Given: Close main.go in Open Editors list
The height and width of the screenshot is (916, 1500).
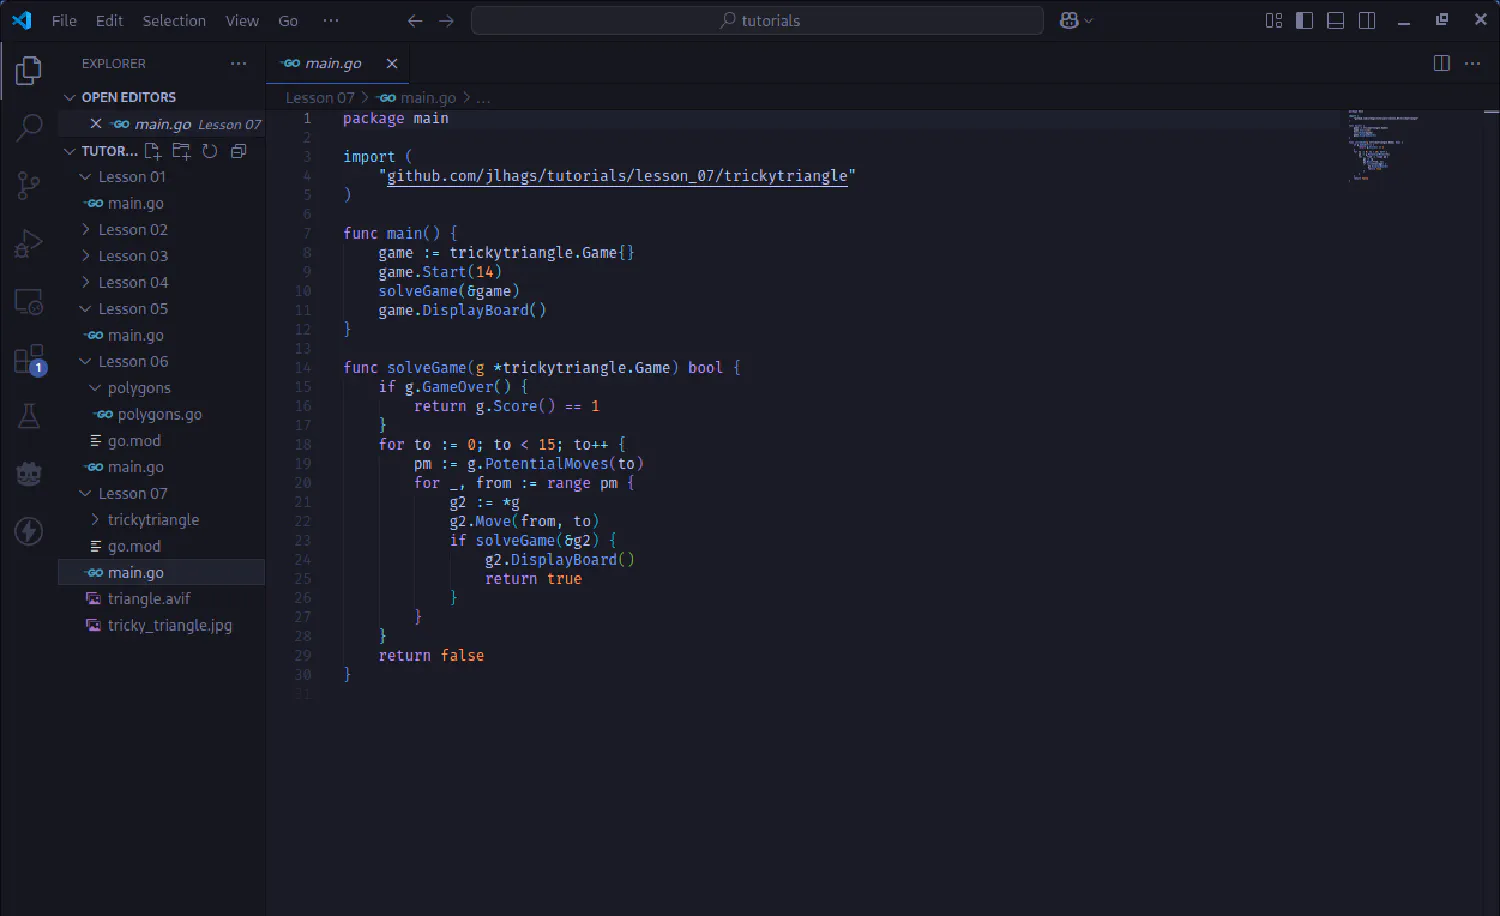Looking at the screenshot, I should pyautogui.click(x=95, y=124).
